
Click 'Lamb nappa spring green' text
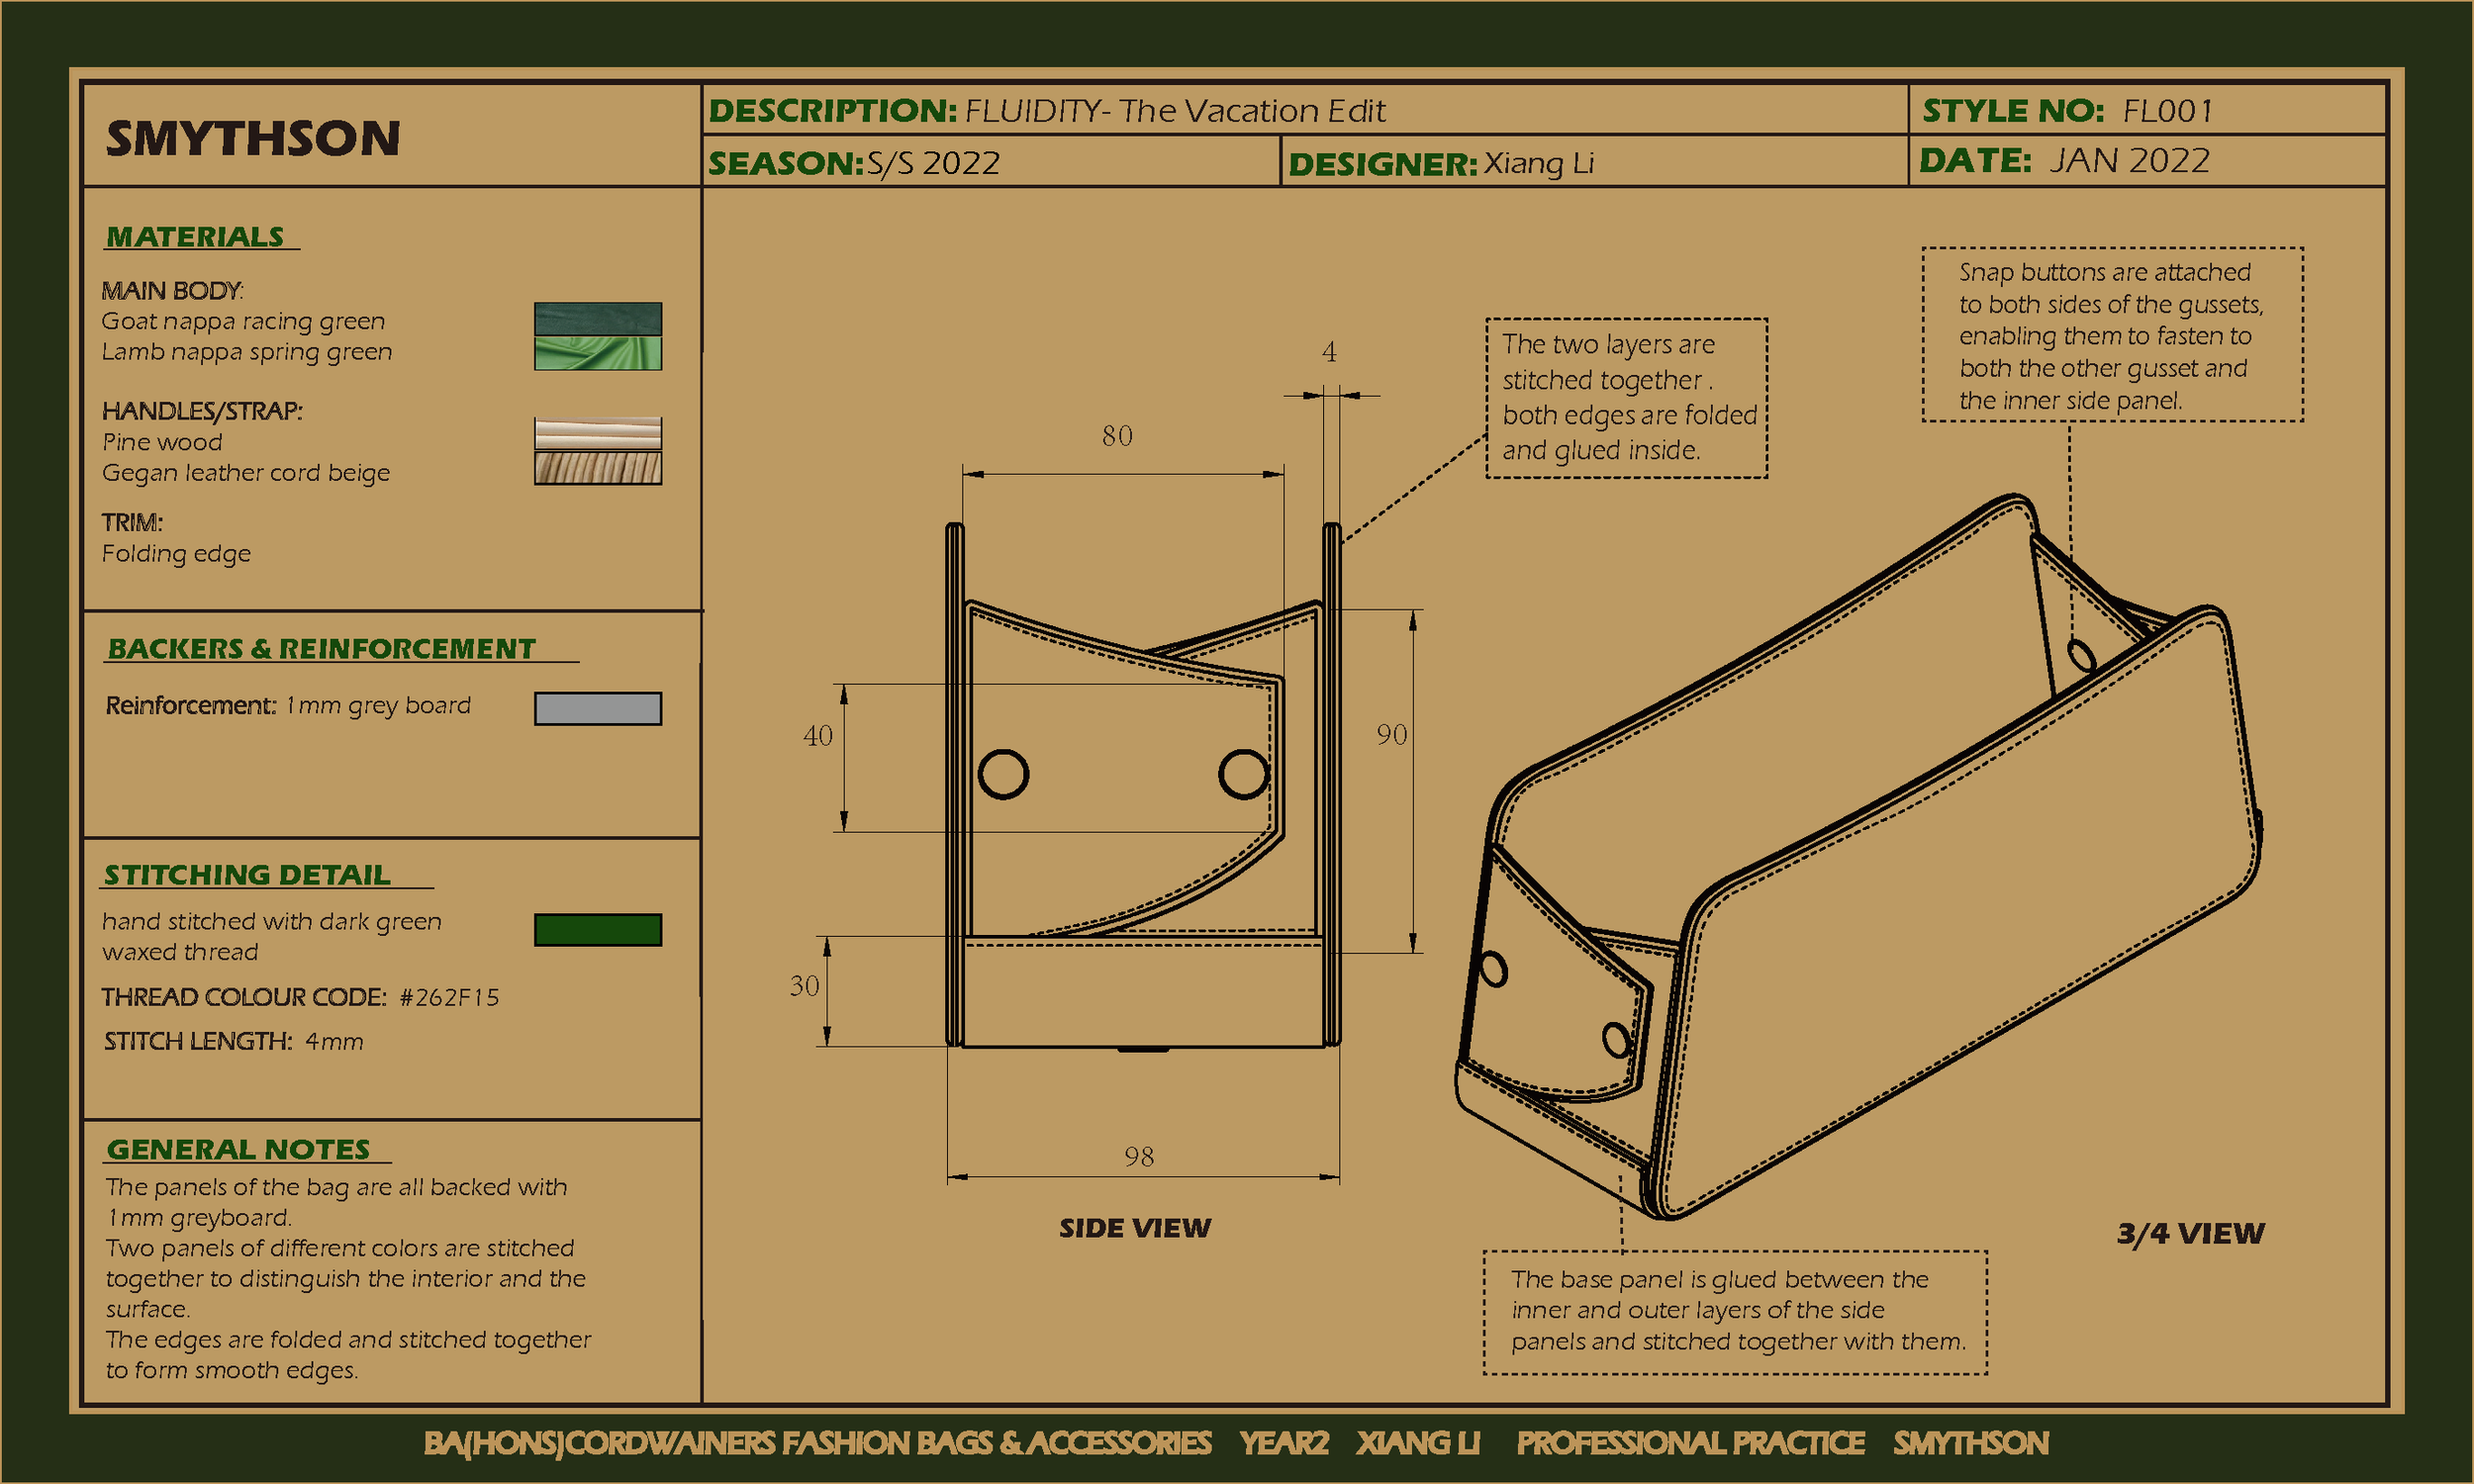pos(247,352)
